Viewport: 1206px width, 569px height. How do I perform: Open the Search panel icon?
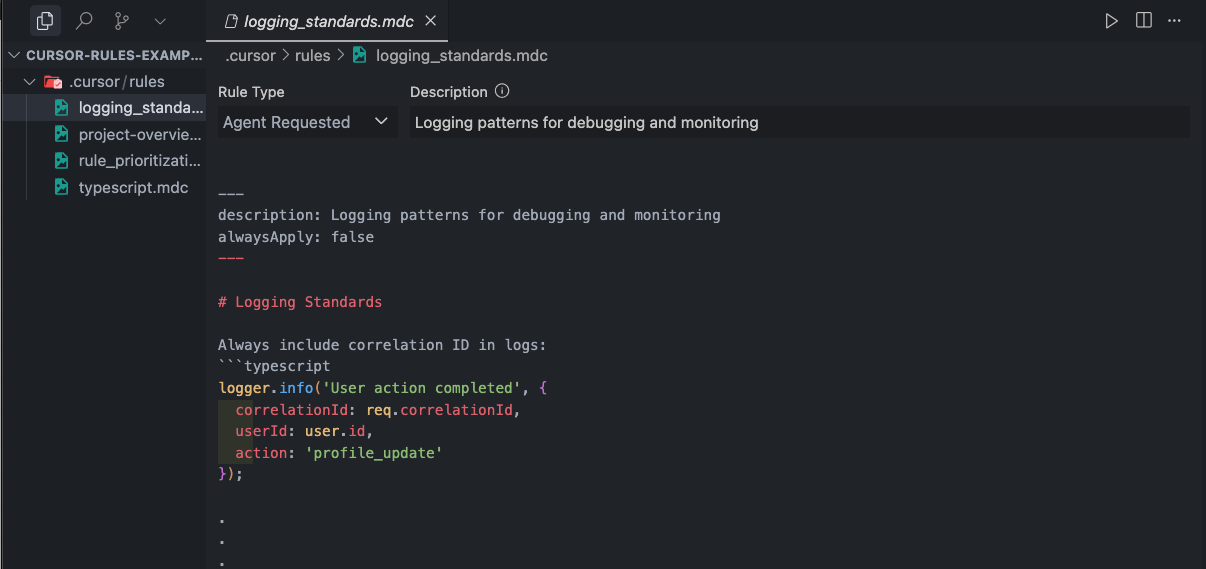click(x=84, y=21)
